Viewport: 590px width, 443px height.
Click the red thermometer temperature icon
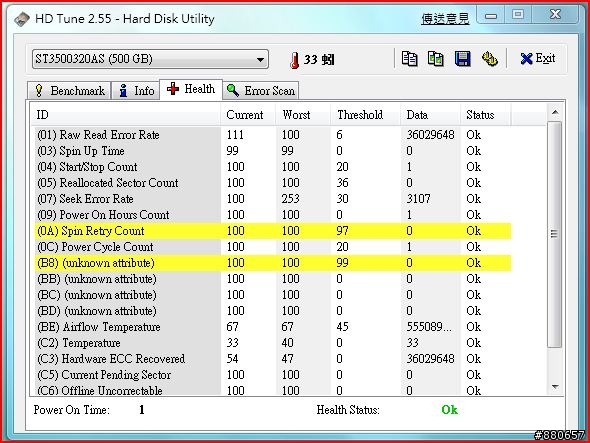[x=295, y=60]
